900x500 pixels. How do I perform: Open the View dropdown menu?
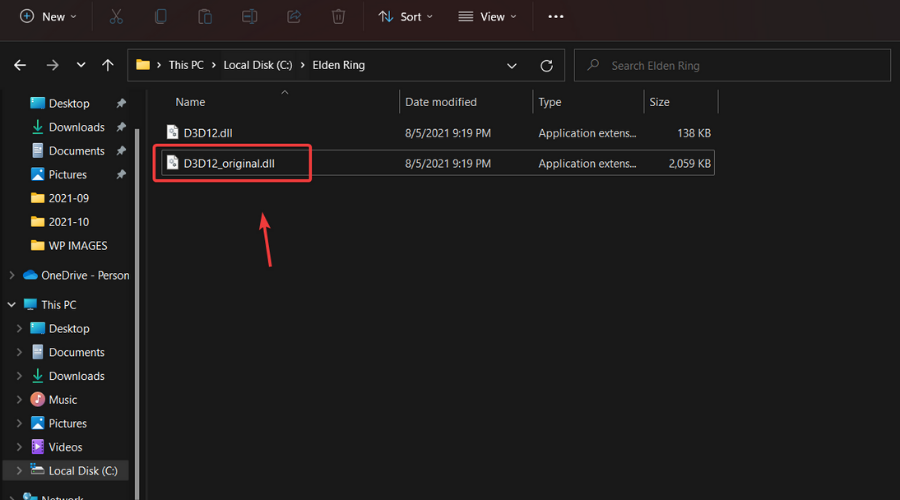tap(487, 17)
